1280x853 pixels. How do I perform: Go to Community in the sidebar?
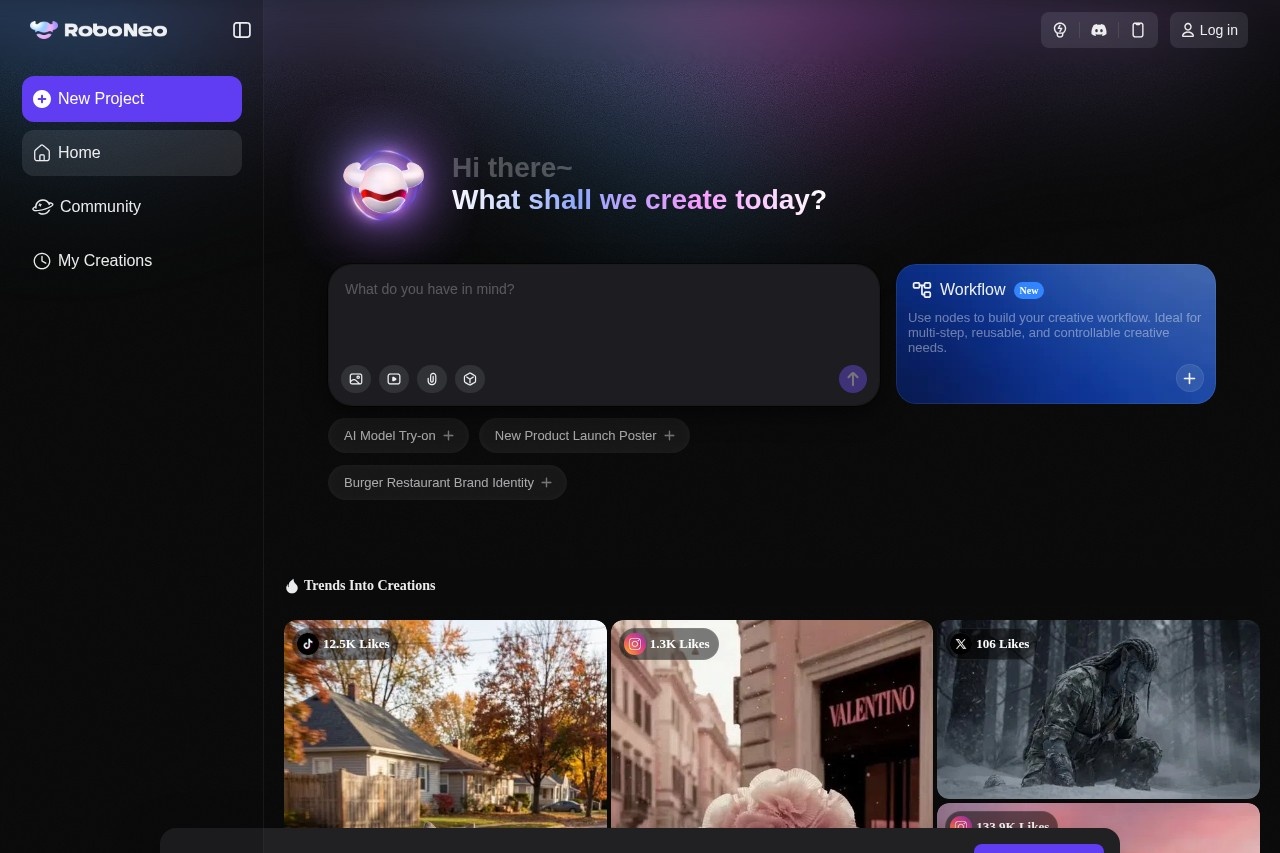coord(100,207)
